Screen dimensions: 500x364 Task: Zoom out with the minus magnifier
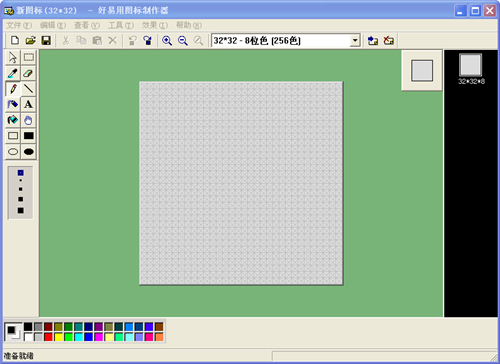click(x=183, y=41)
